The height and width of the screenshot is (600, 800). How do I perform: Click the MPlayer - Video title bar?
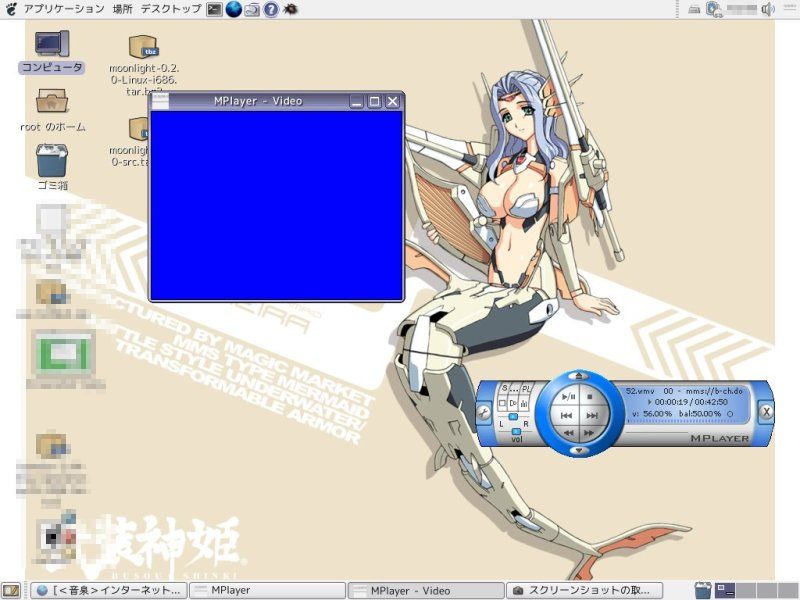tap(258, 101)
